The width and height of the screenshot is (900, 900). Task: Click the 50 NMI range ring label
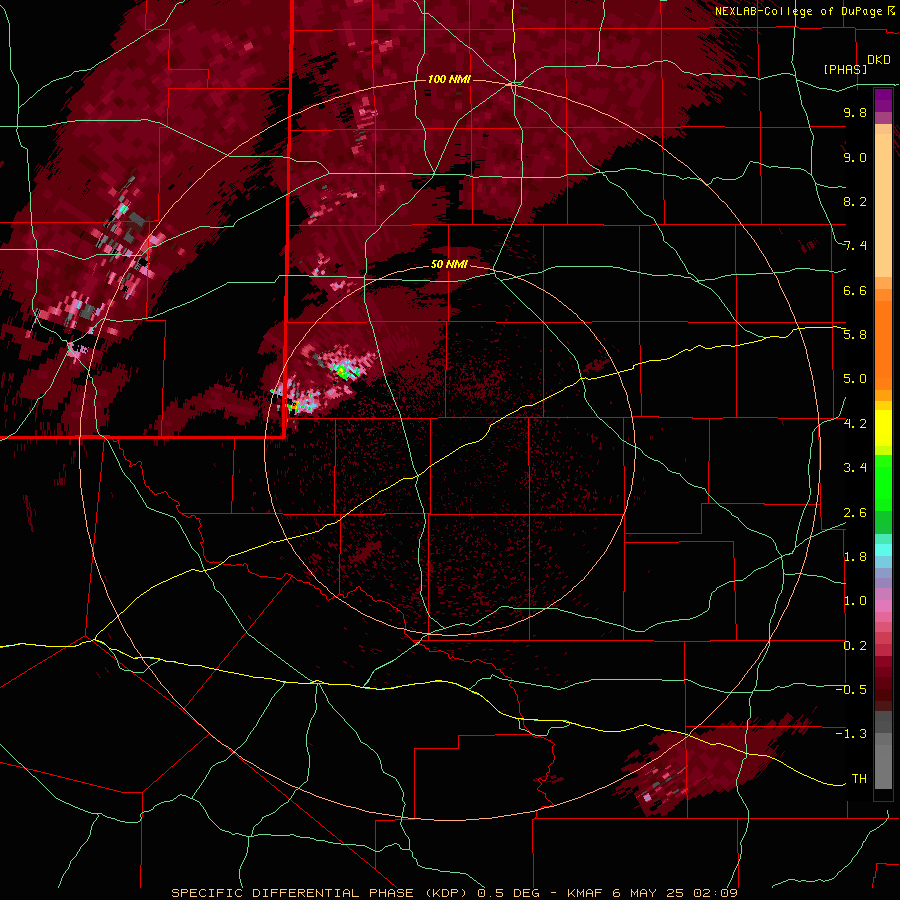coord(449,265)
